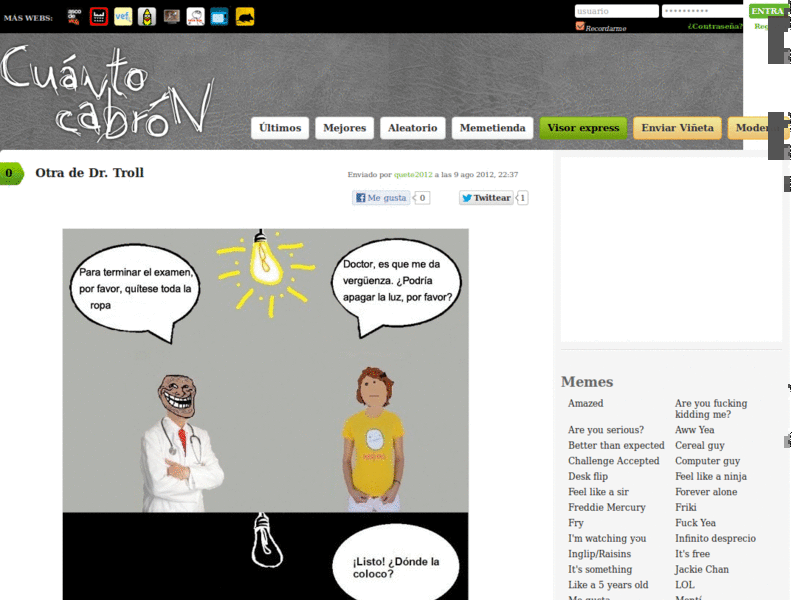Image resolution: width=800 pixels, height=600 pixels.
Task: Click the Facebook icon in Me gusta
Action: click(361, 197)
